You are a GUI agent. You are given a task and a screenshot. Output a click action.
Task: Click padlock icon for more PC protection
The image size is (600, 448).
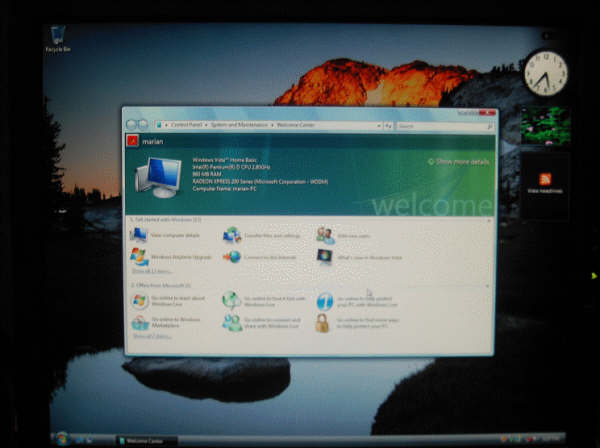322,323
